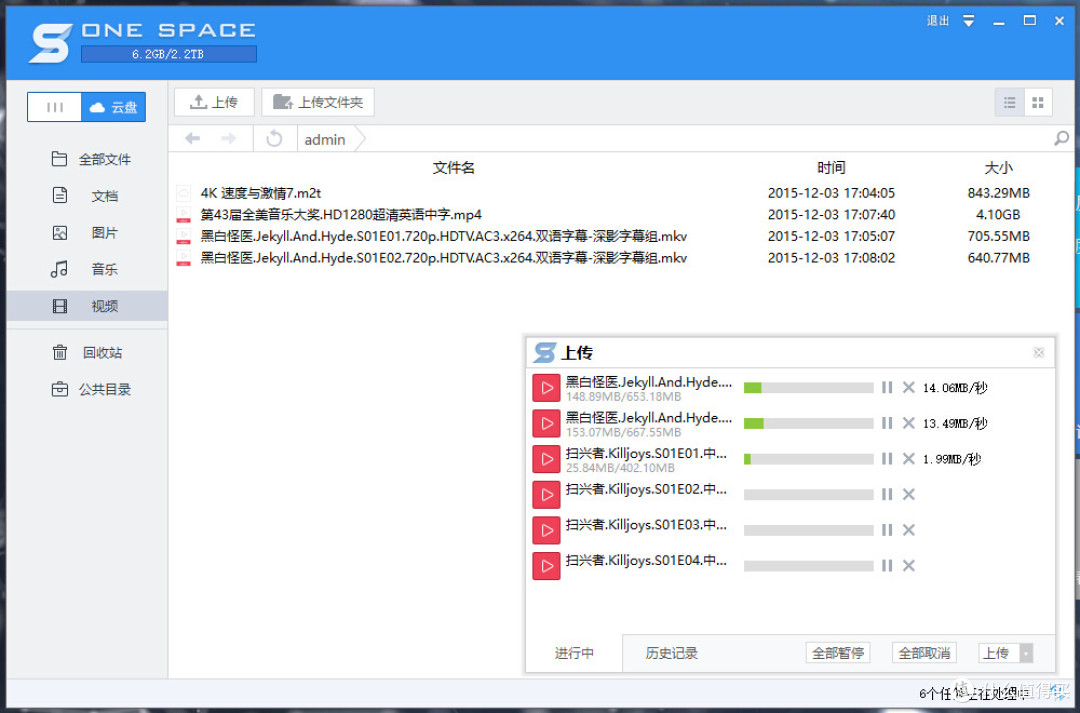Open 音乐 music category
Screen dimensions: 1080x713
click(x=87, y=269)
